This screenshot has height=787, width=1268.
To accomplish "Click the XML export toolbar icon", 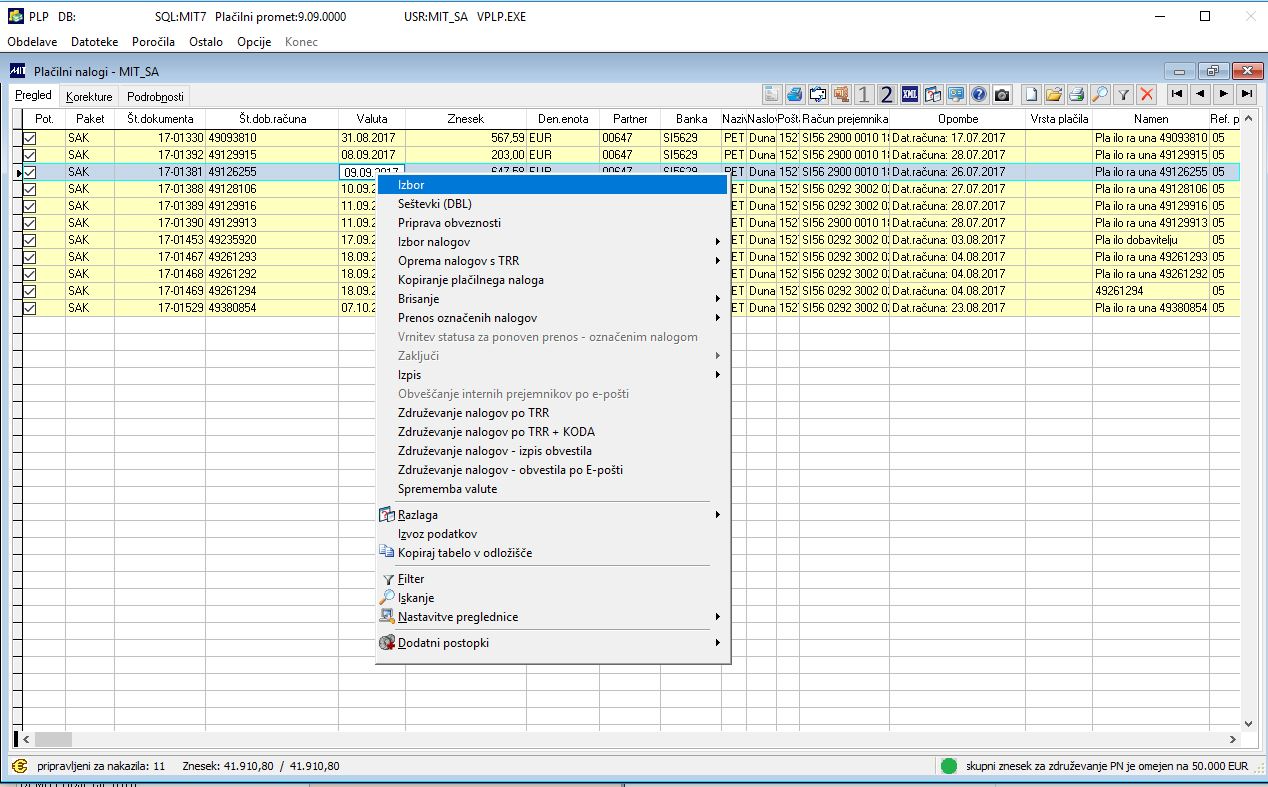I will pos(909,95).
